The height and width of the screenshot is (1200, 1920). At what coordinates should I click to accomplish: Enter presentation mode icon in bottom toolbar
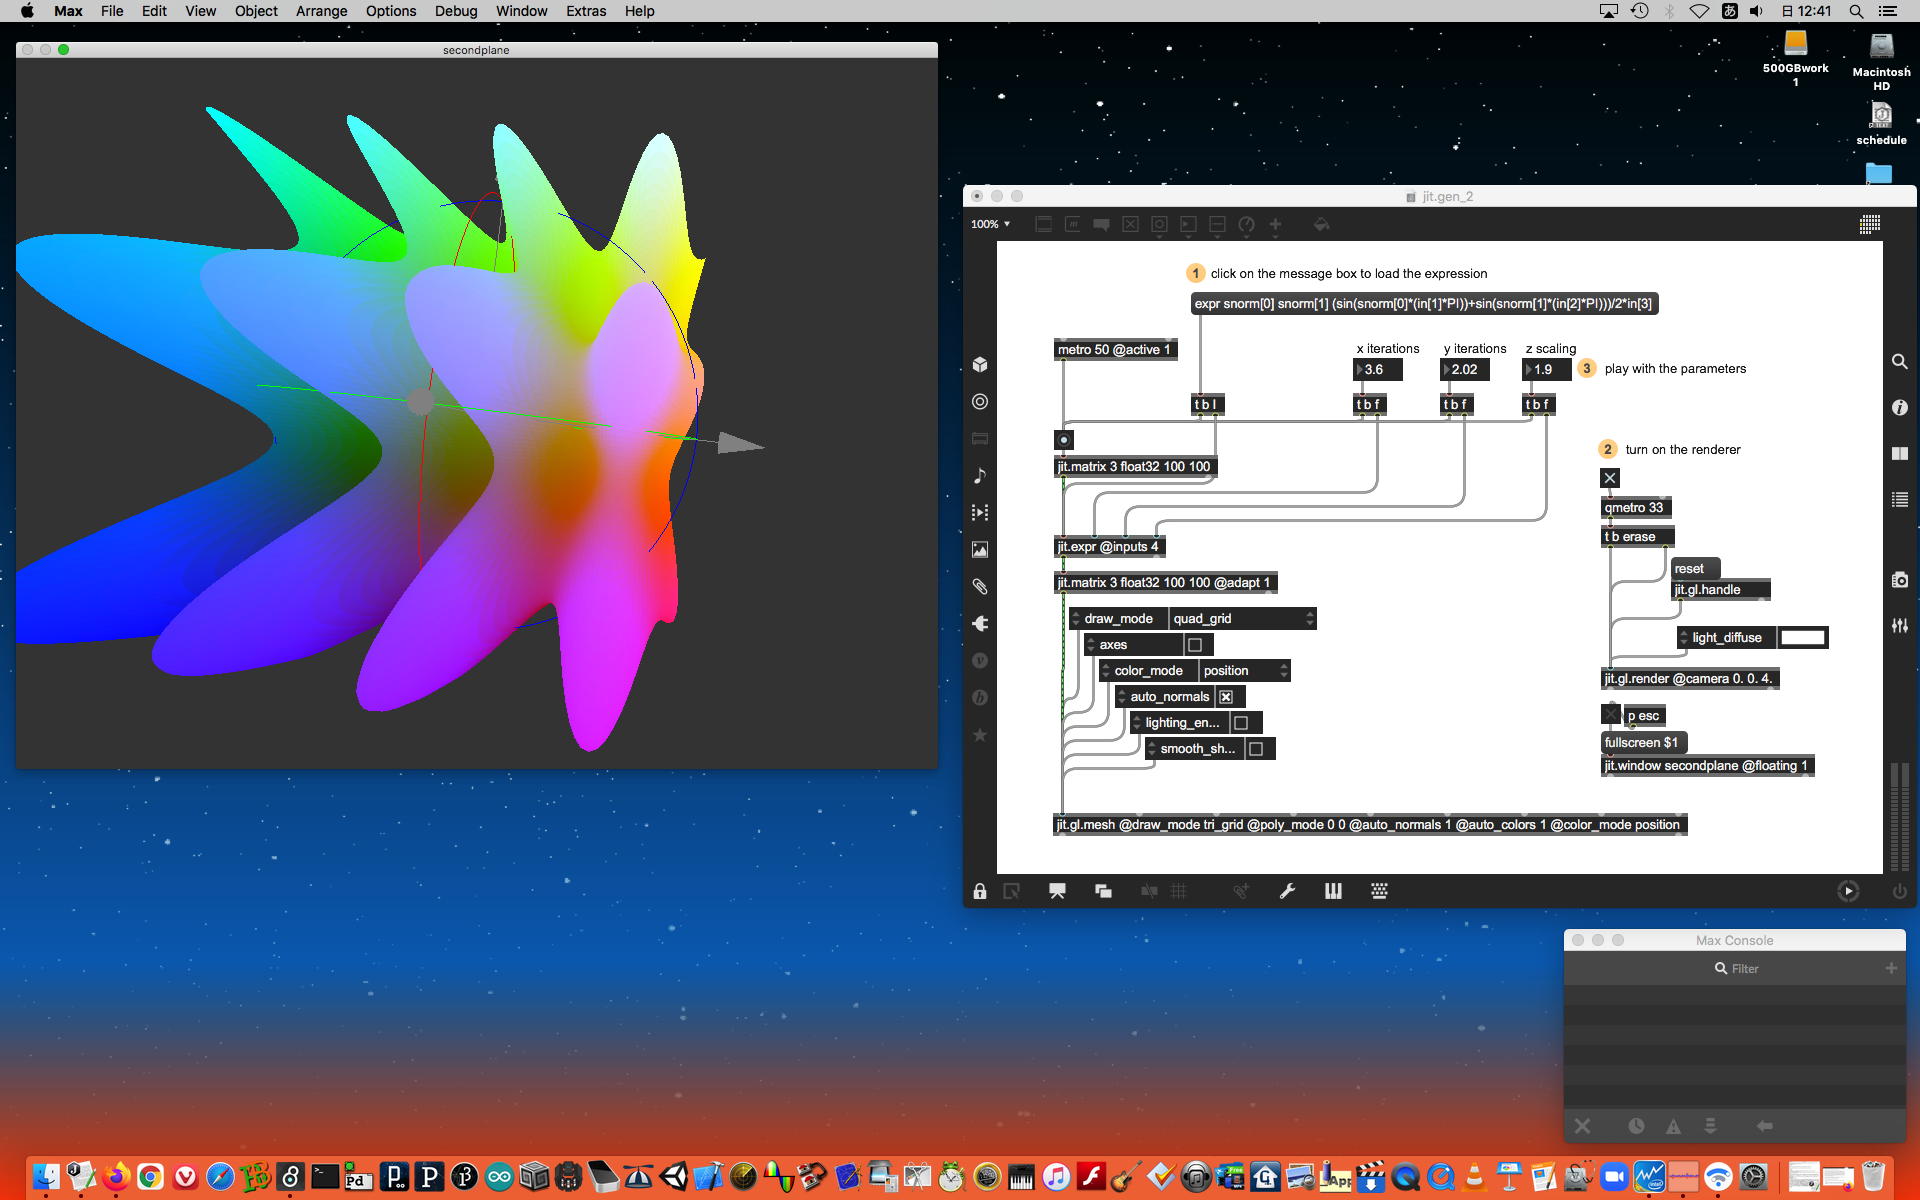coord(1057,891)
